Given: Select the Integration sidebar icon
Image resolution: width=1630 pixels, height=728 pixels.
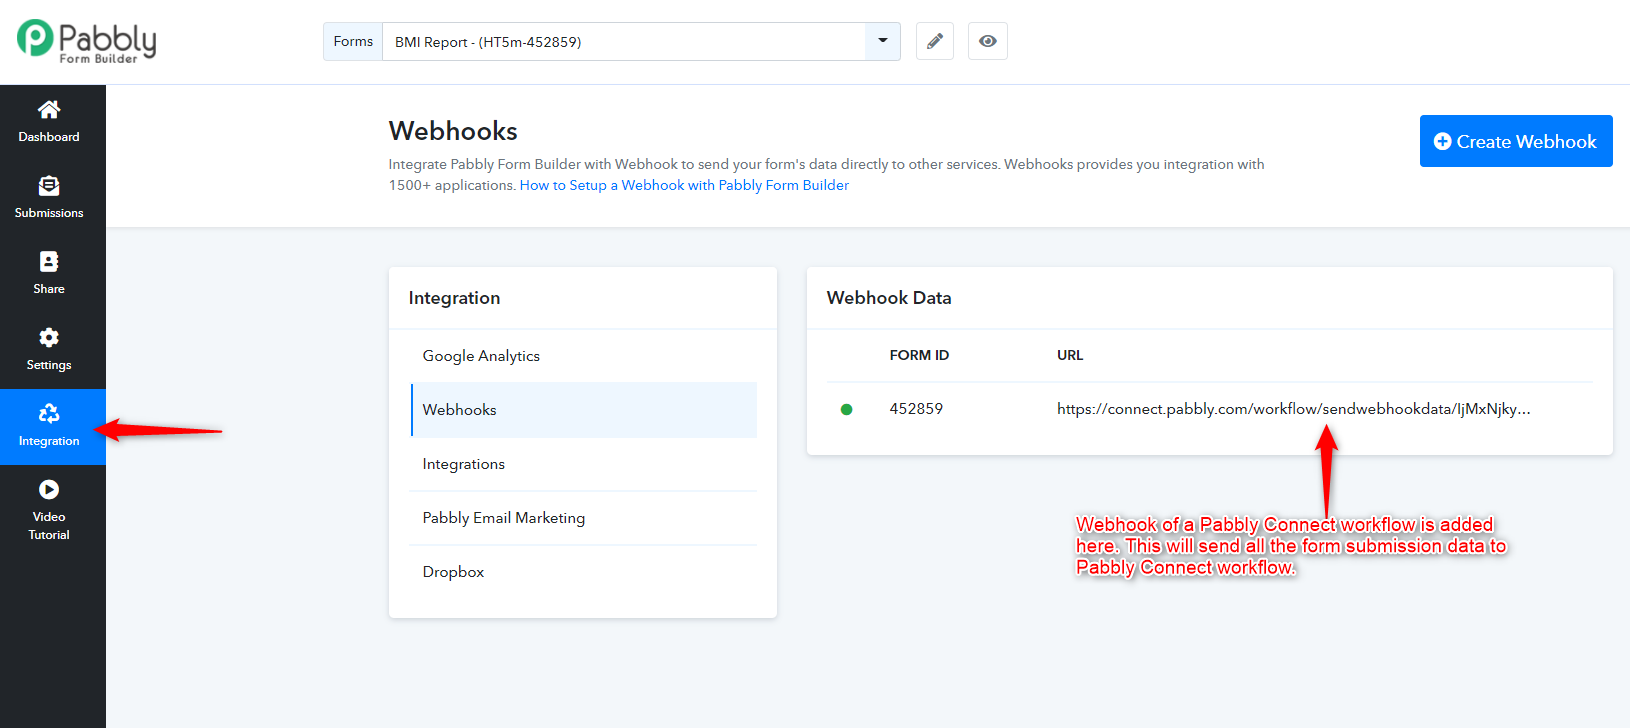Looking at the screenshot, I should [49, 413].
